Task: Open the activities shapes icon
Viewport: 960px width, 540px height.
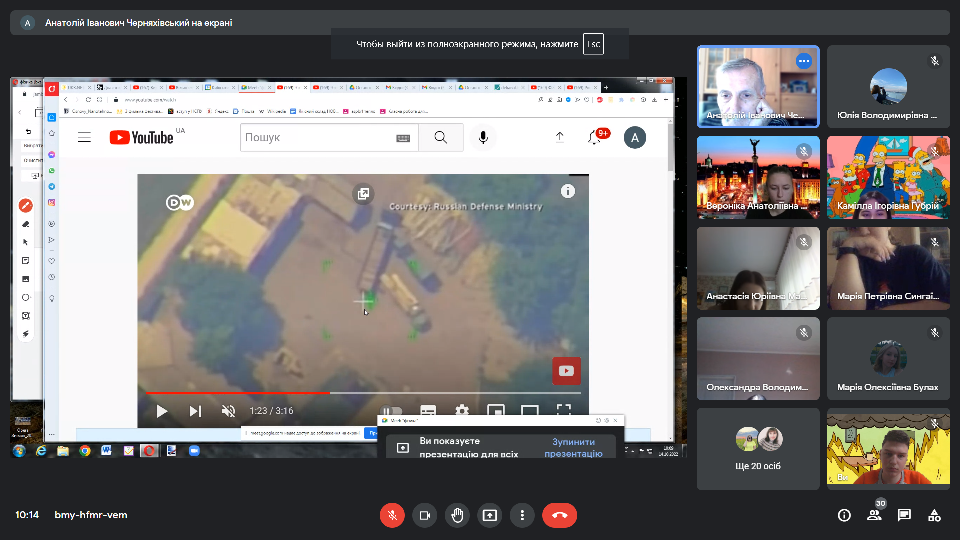Action: pyautogui.click(x=934, y=516)
